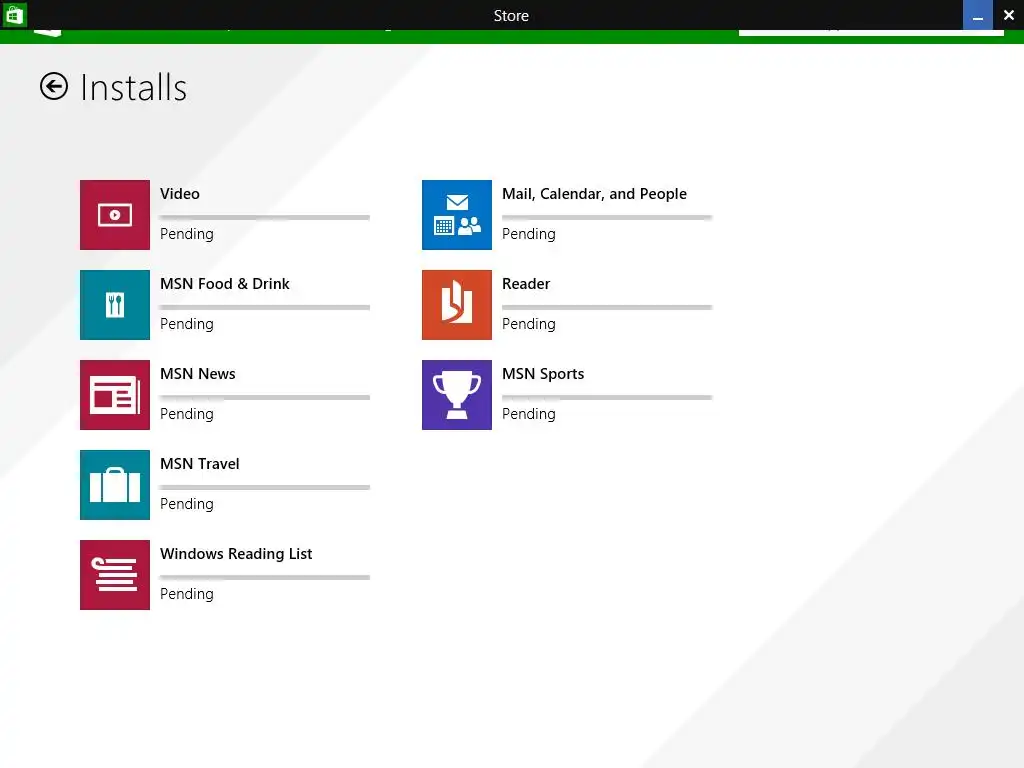The width and height of the screenshot is (1024, 768).
Task: Close the Store window
Action: pos(1008,15)
